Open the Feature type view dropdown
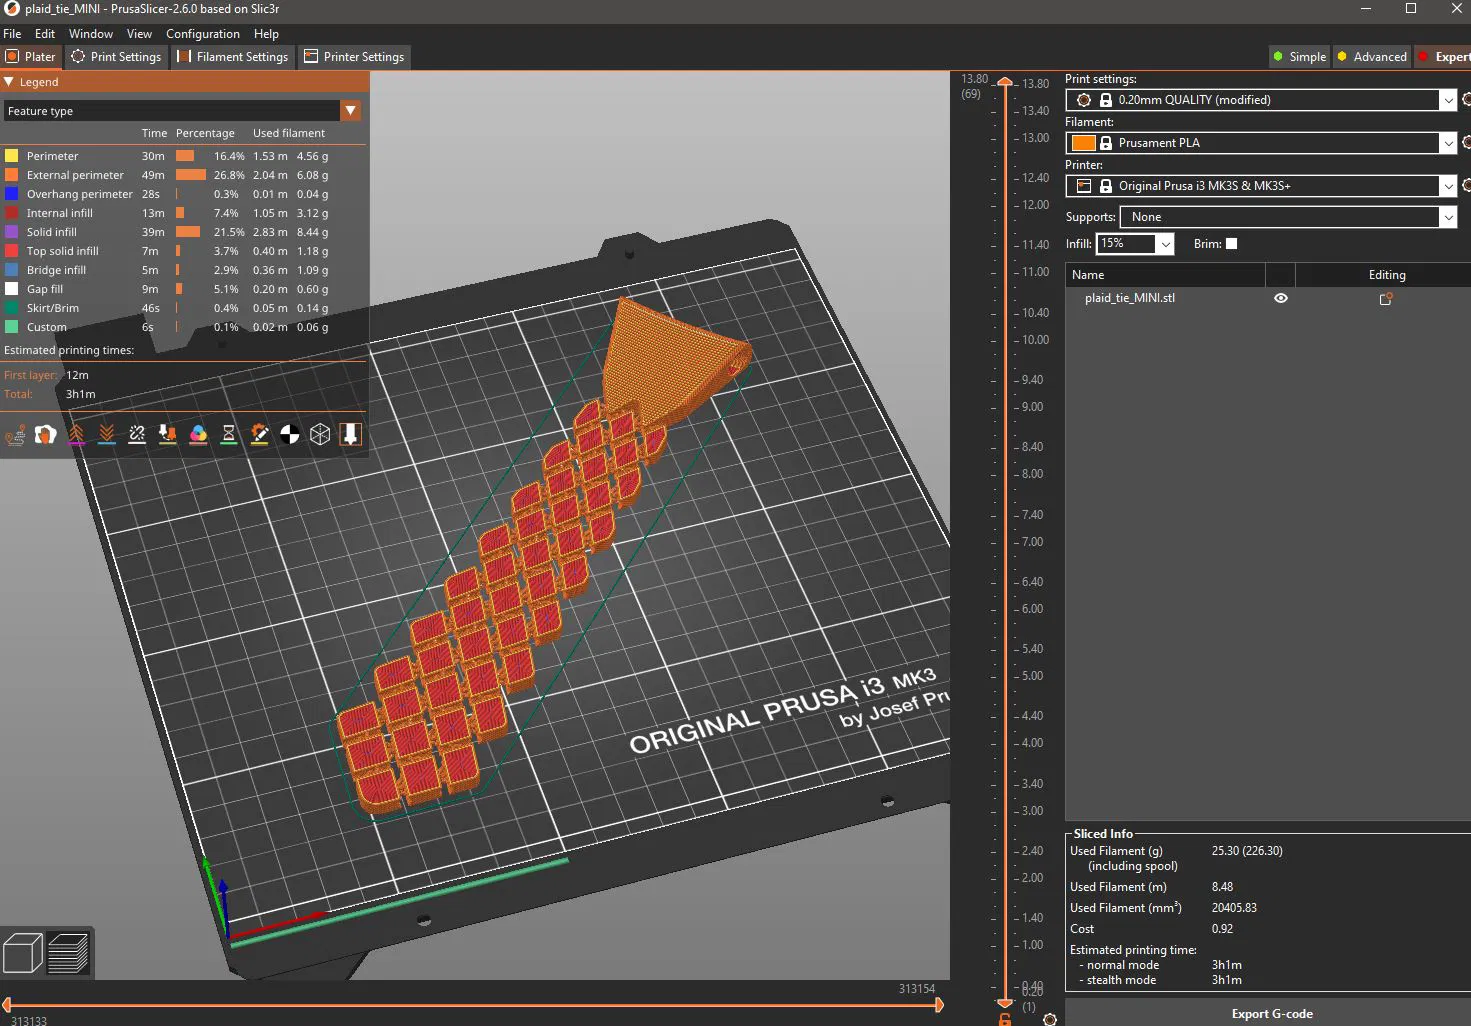The image size is (1471, 1026). click(x=350, y=111)
